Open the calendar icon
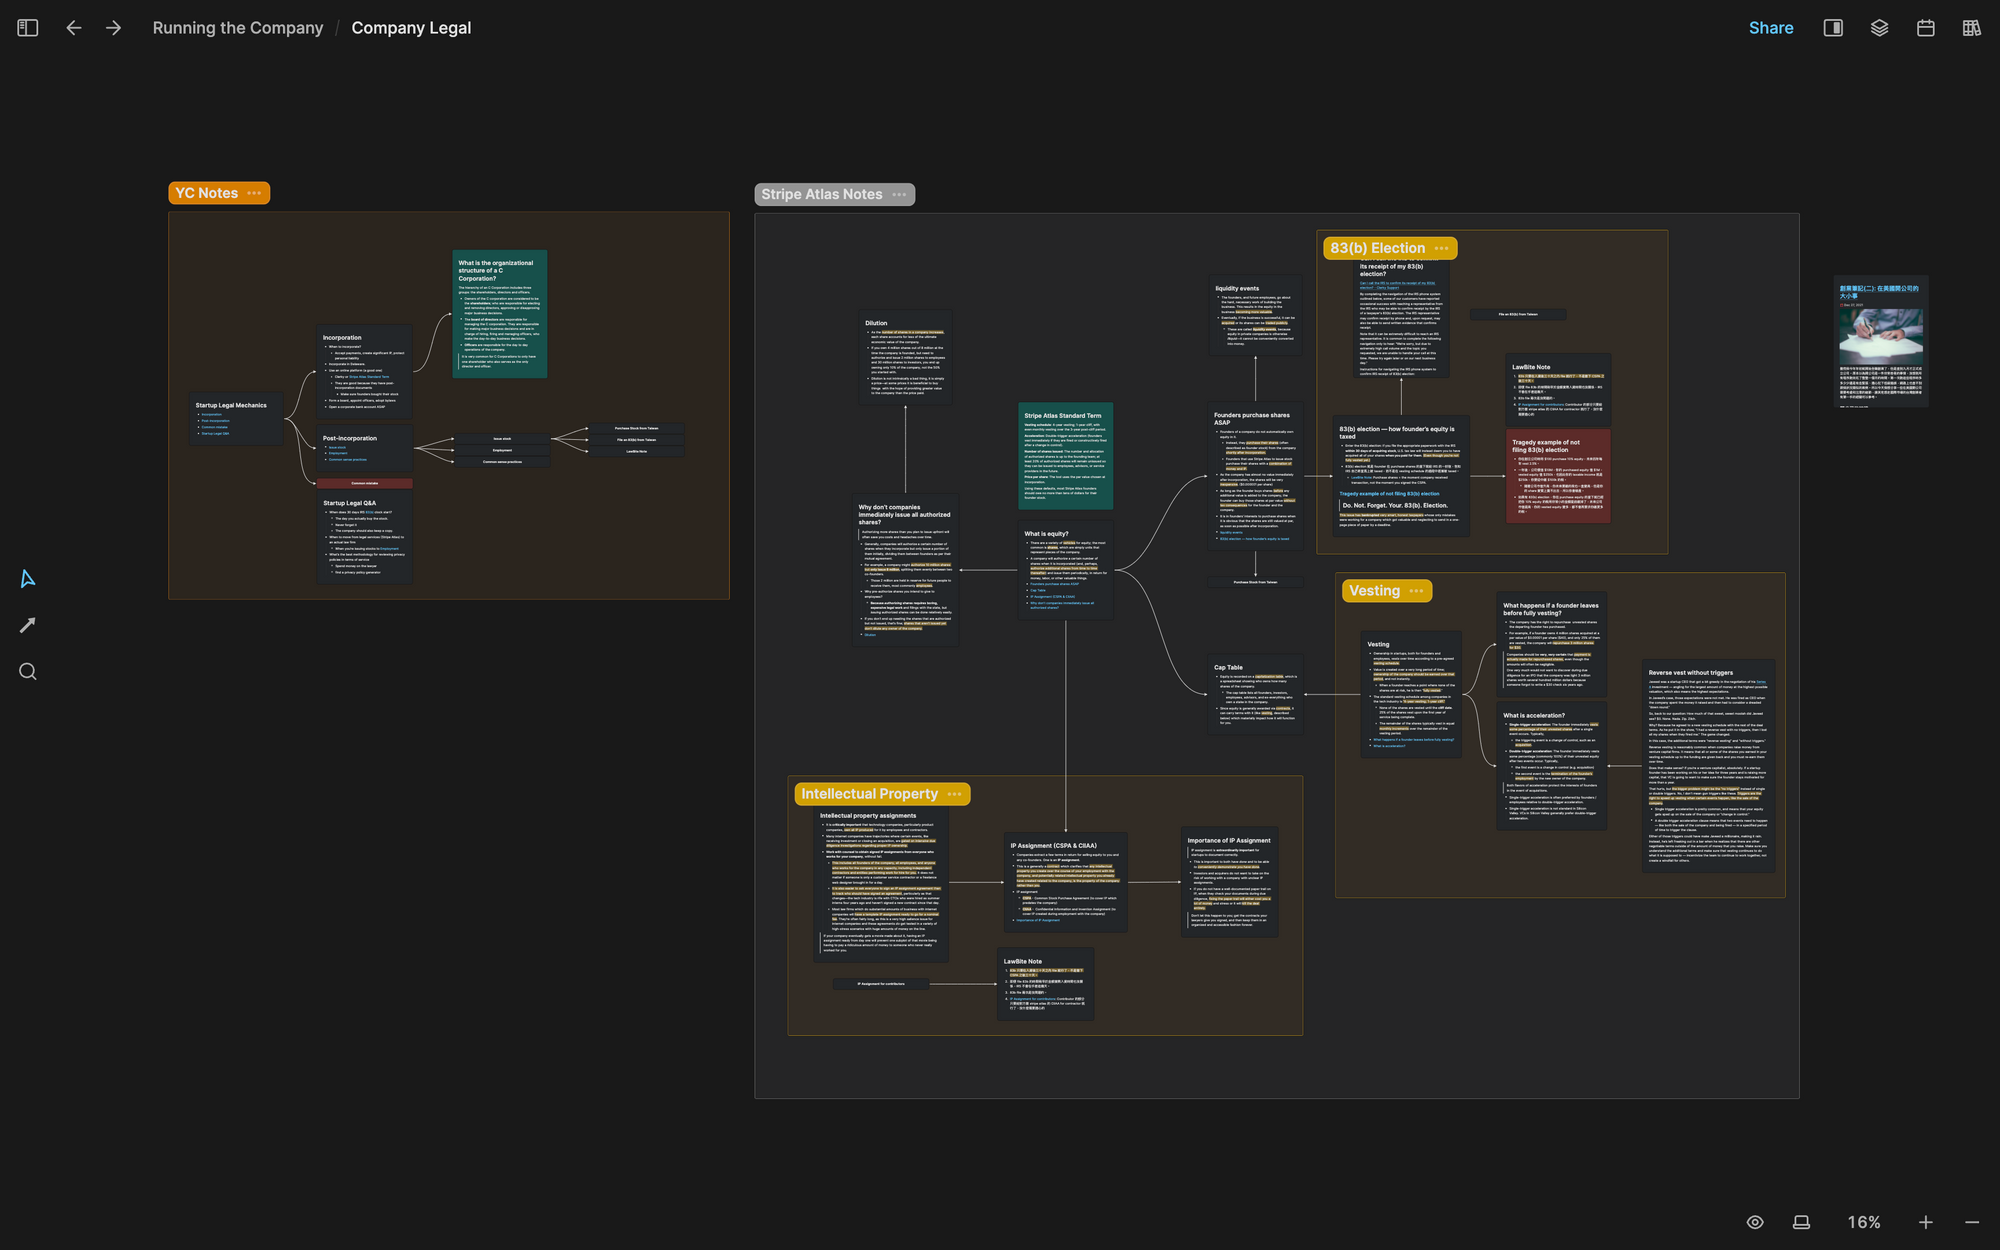 (x=1925, y=28)
